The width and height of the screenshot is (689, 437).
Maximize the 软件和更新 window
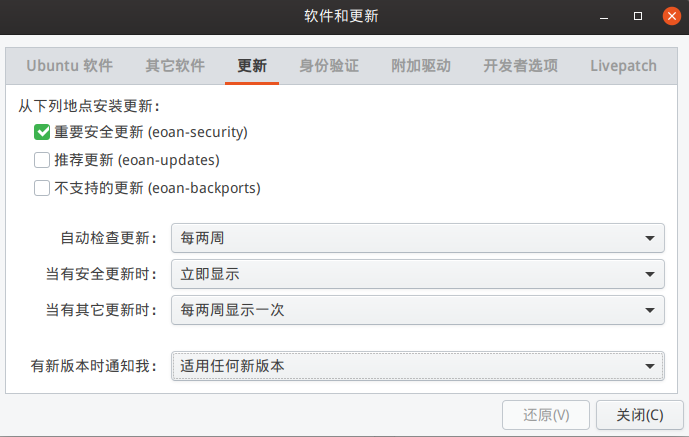pyautogui.click(x=638, y=17)
